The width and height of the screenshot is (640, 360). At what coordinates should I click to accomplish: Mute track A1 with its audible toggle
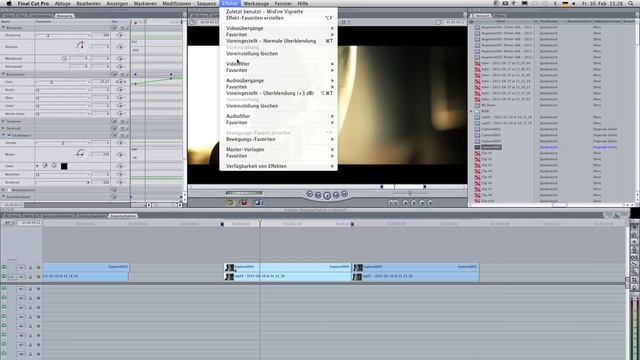point(4,289)
